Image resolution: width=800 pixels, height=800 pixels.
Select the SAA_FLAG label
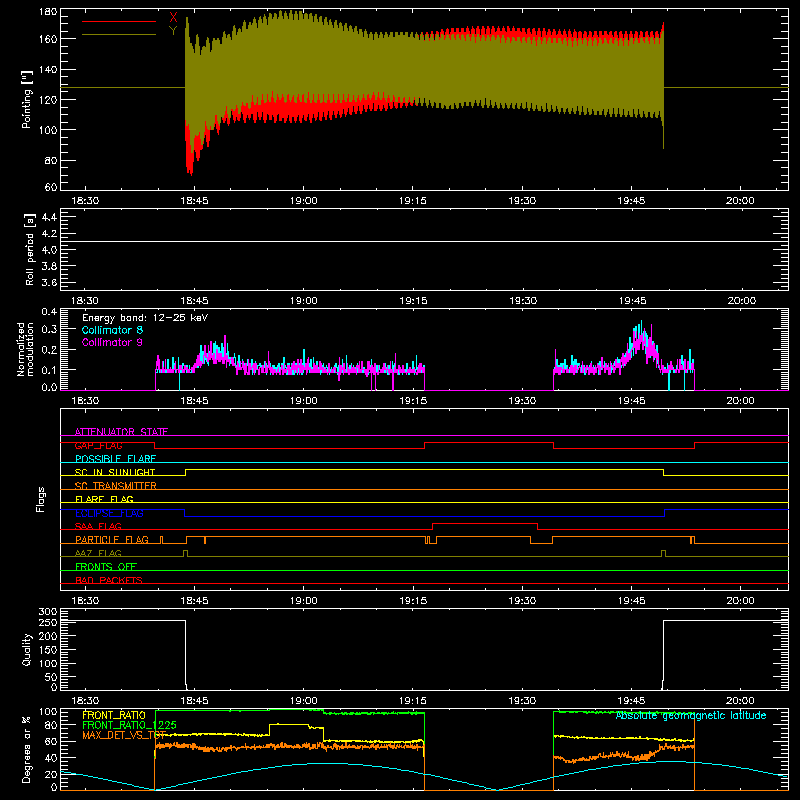98,526
